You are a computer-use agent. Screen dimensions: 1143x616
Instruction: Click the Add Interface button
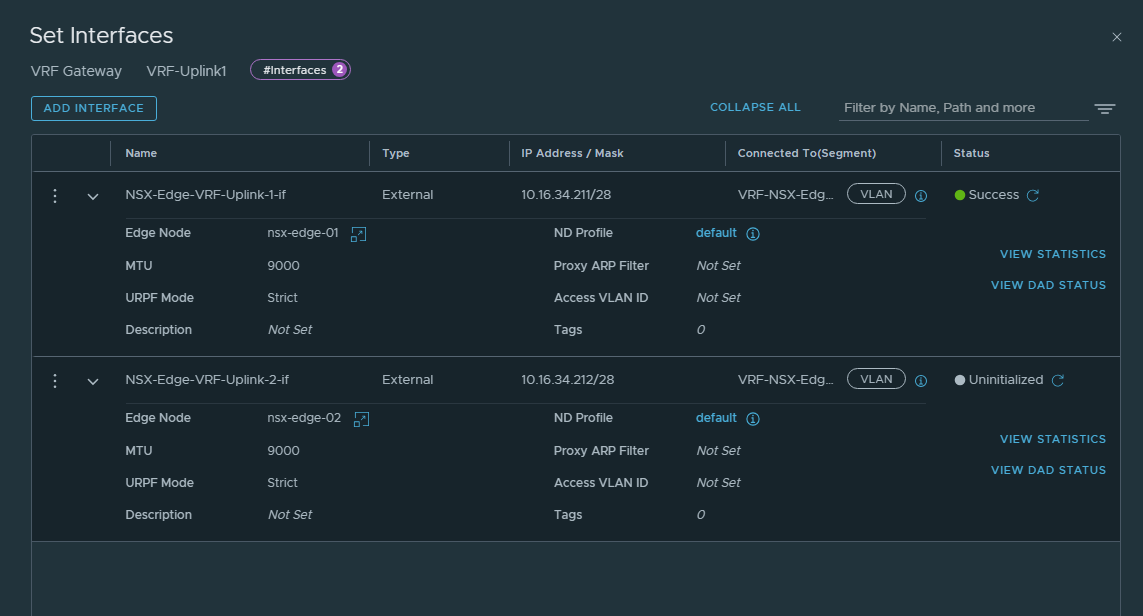point(94,108)
